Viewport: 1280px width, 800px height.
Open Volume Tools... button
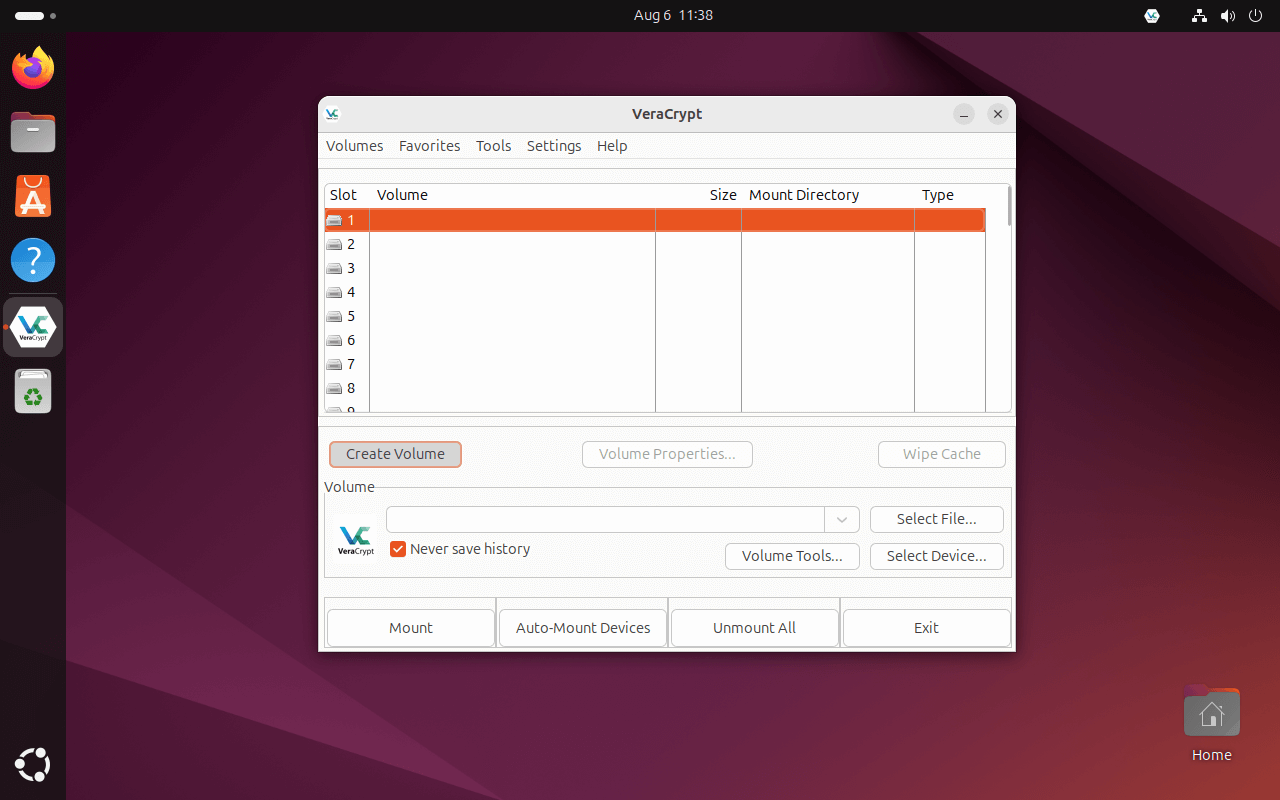792,556
